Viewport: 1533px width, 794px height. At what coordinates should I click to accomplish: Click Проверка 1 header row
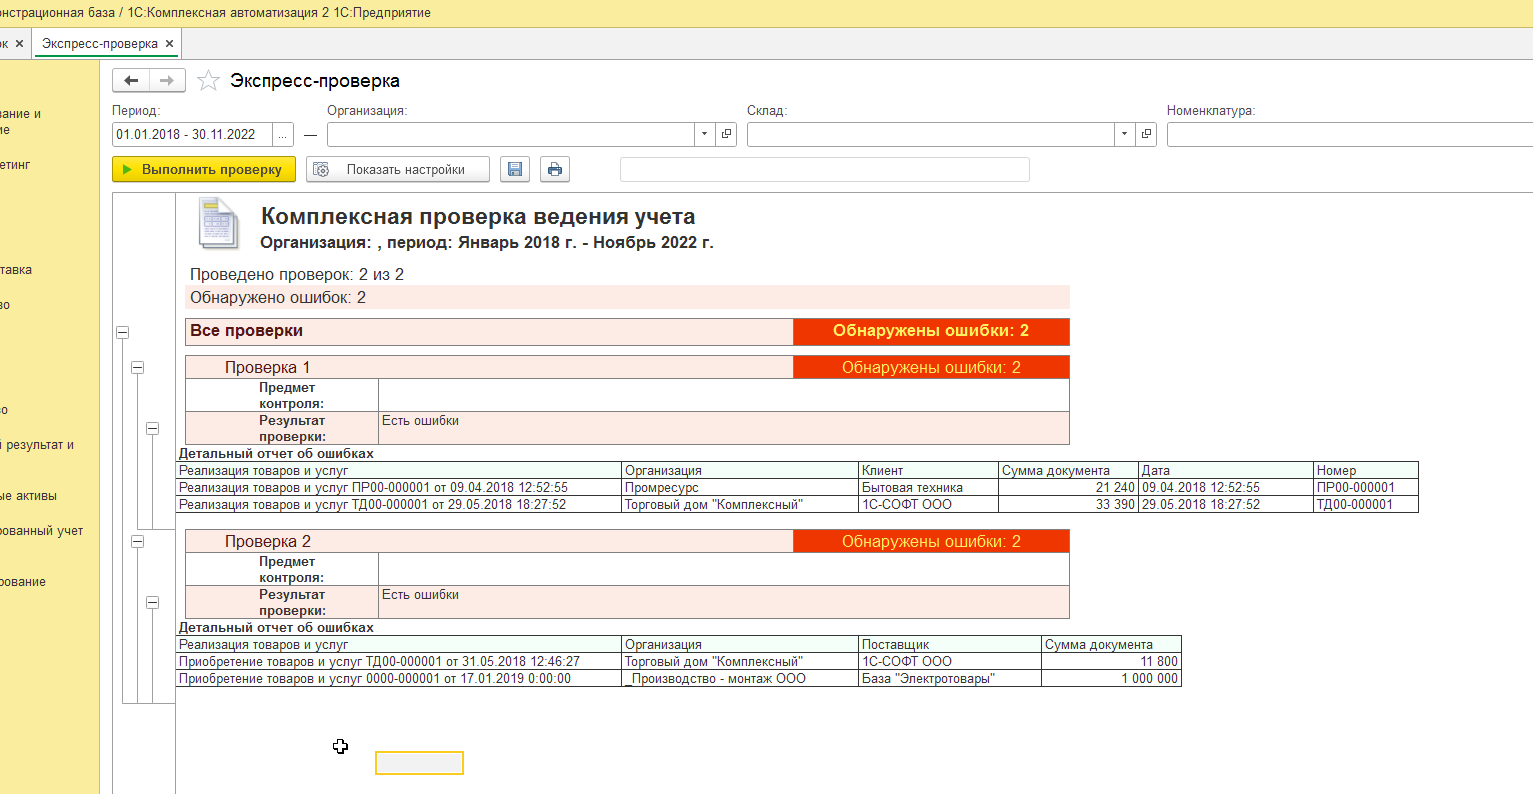pos(627,368)
